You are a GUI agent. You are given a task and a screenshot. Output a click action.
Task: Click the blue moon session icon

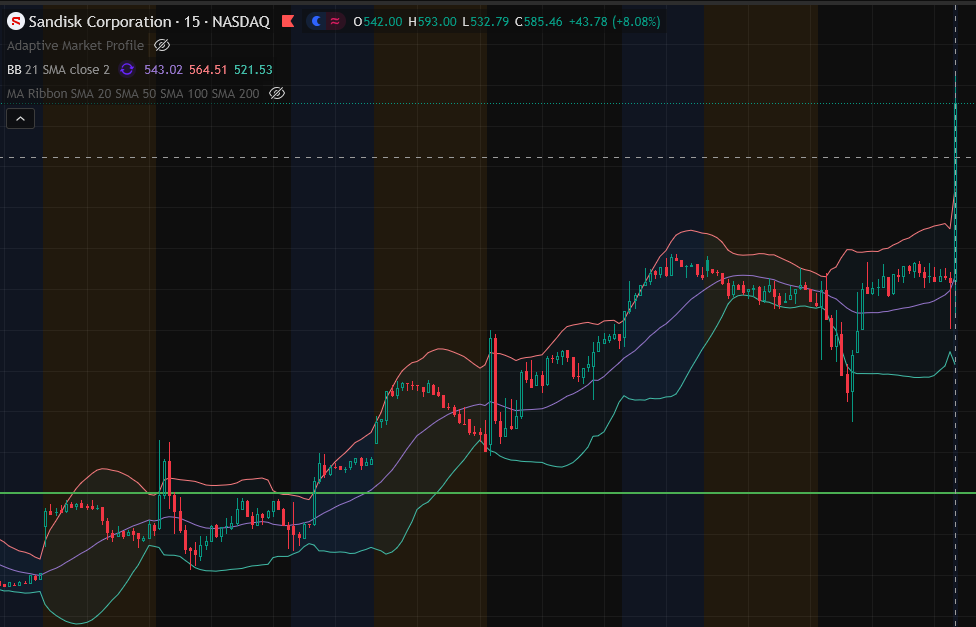[317, 22]
